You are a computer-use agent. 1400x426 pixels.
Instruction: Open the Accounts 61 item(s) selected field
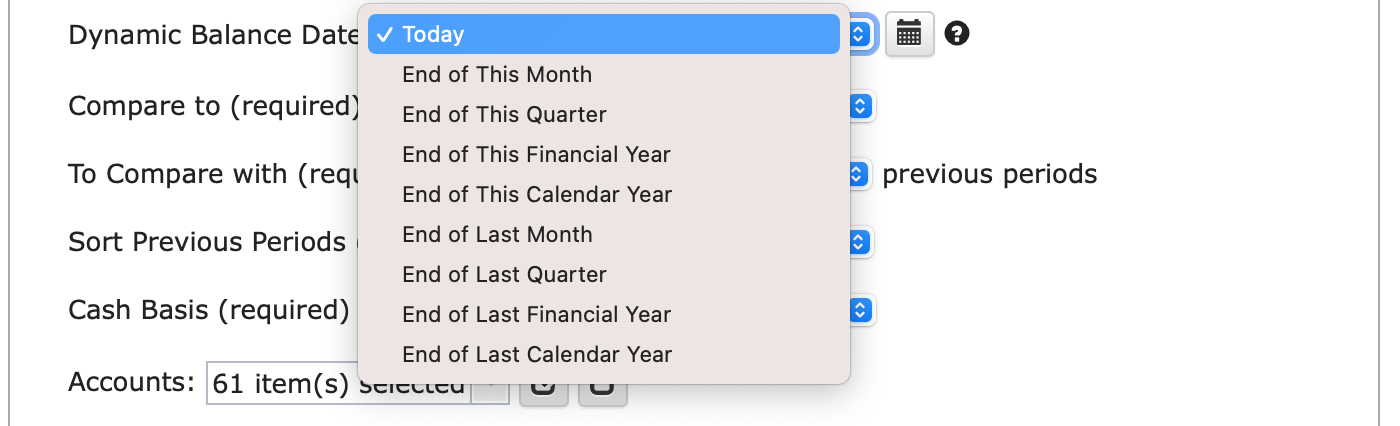(x=357, y=384)
